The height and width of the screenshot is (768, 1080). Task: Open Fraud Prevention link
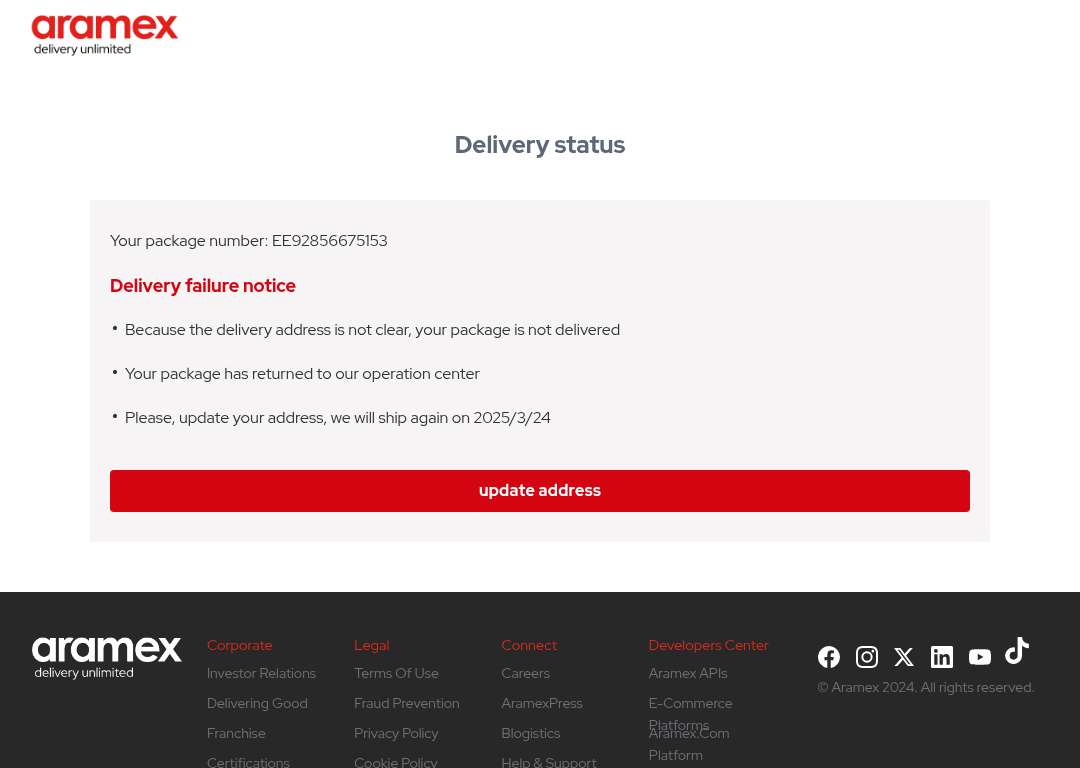[406, 703]
